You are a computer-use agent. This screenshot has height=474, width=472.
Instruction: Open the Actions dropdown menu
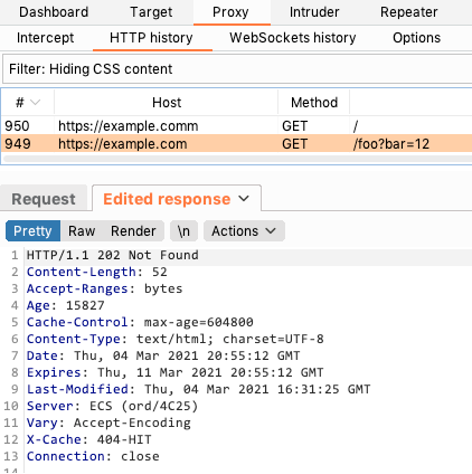click(x=244, y=231)
